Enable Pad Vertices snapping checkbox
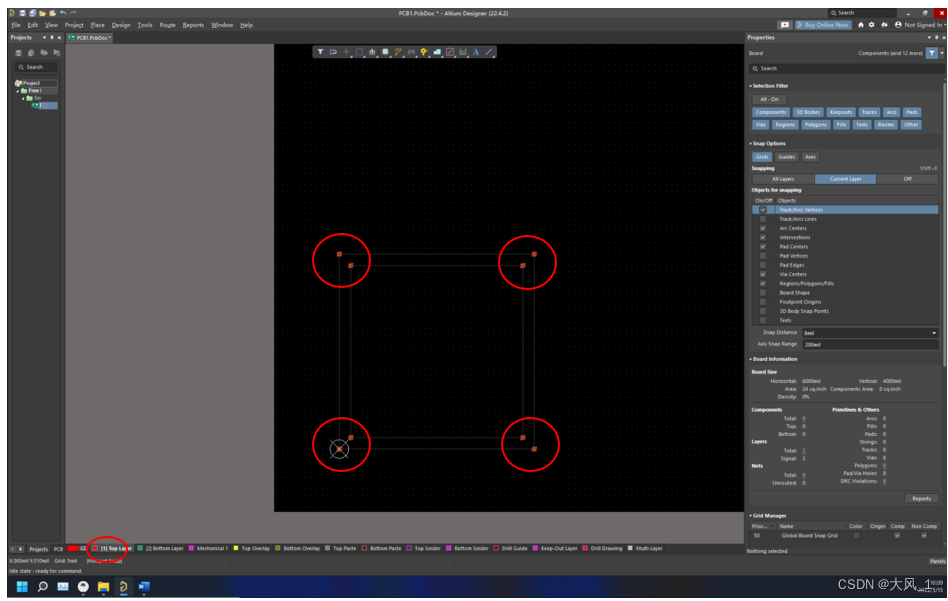The image size is (948, 601). [x=762, y=256]
